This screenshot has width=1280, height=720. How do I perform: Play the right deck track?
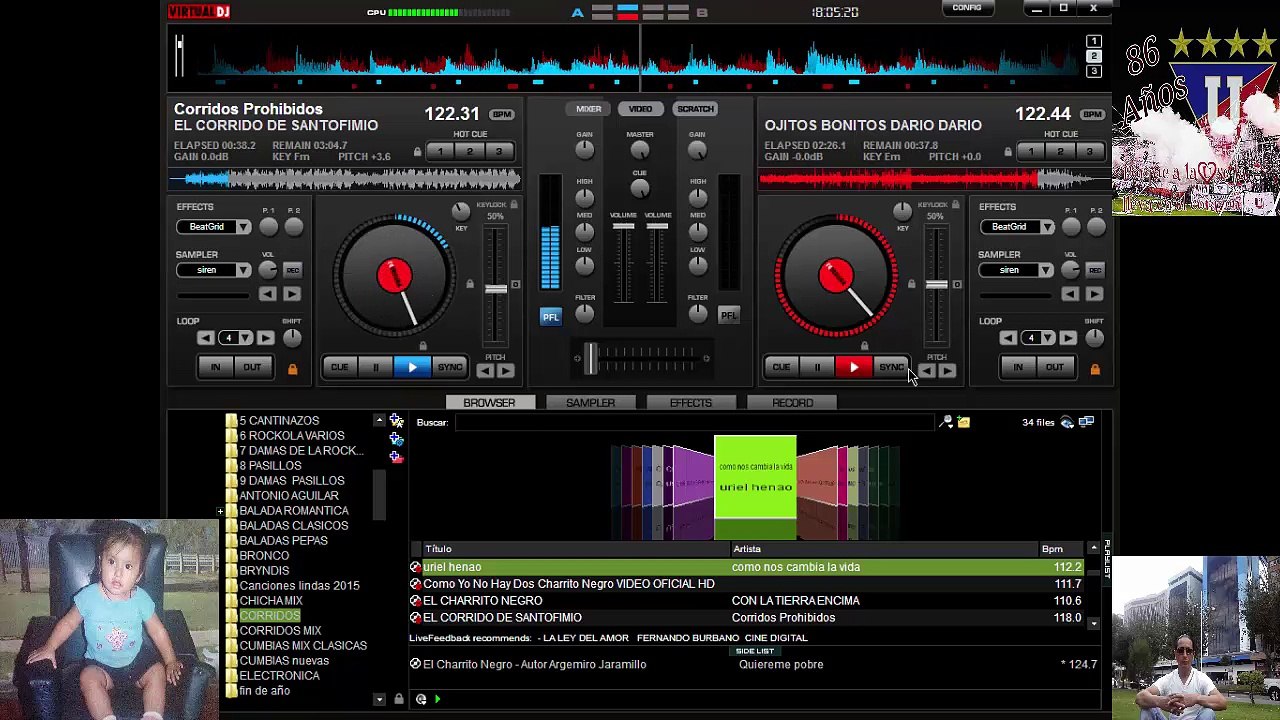(854, 368)
